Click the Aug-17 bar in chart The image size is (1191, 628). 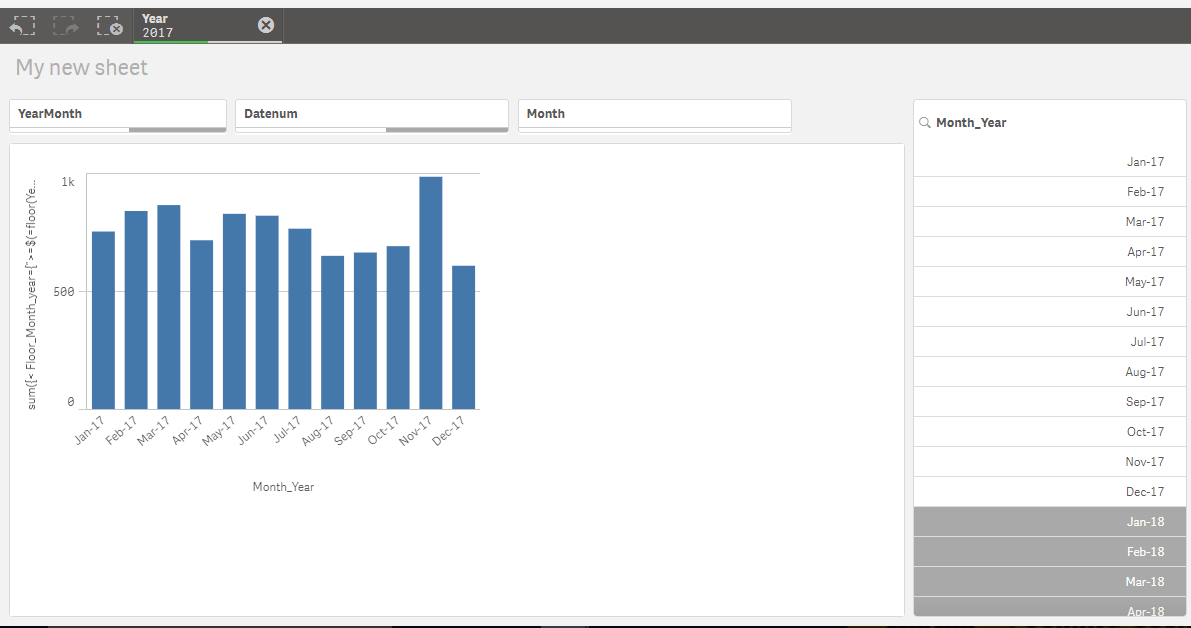point(332,333)
